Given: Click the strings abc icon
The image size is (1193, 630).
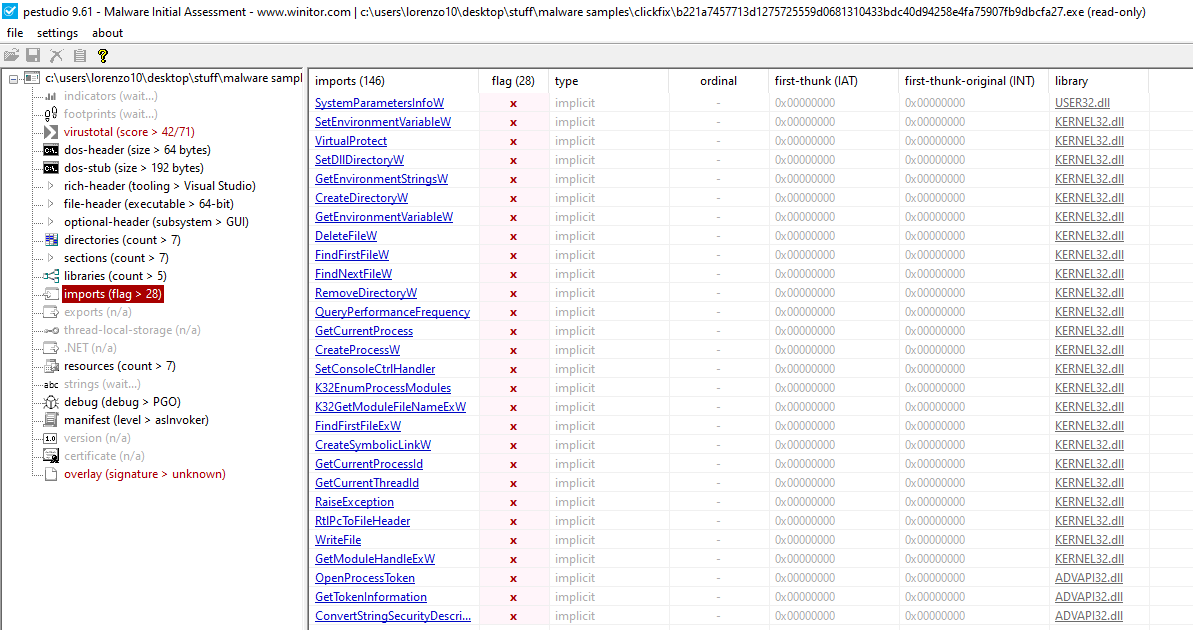Looking at the screenshot, I should click(51, 384).
